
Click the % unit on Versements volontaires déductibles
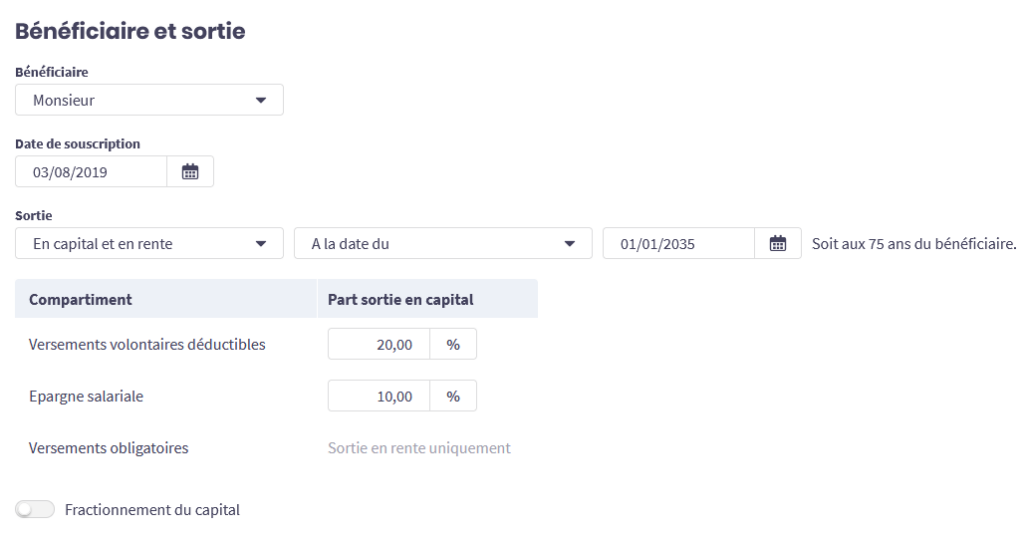453,343
